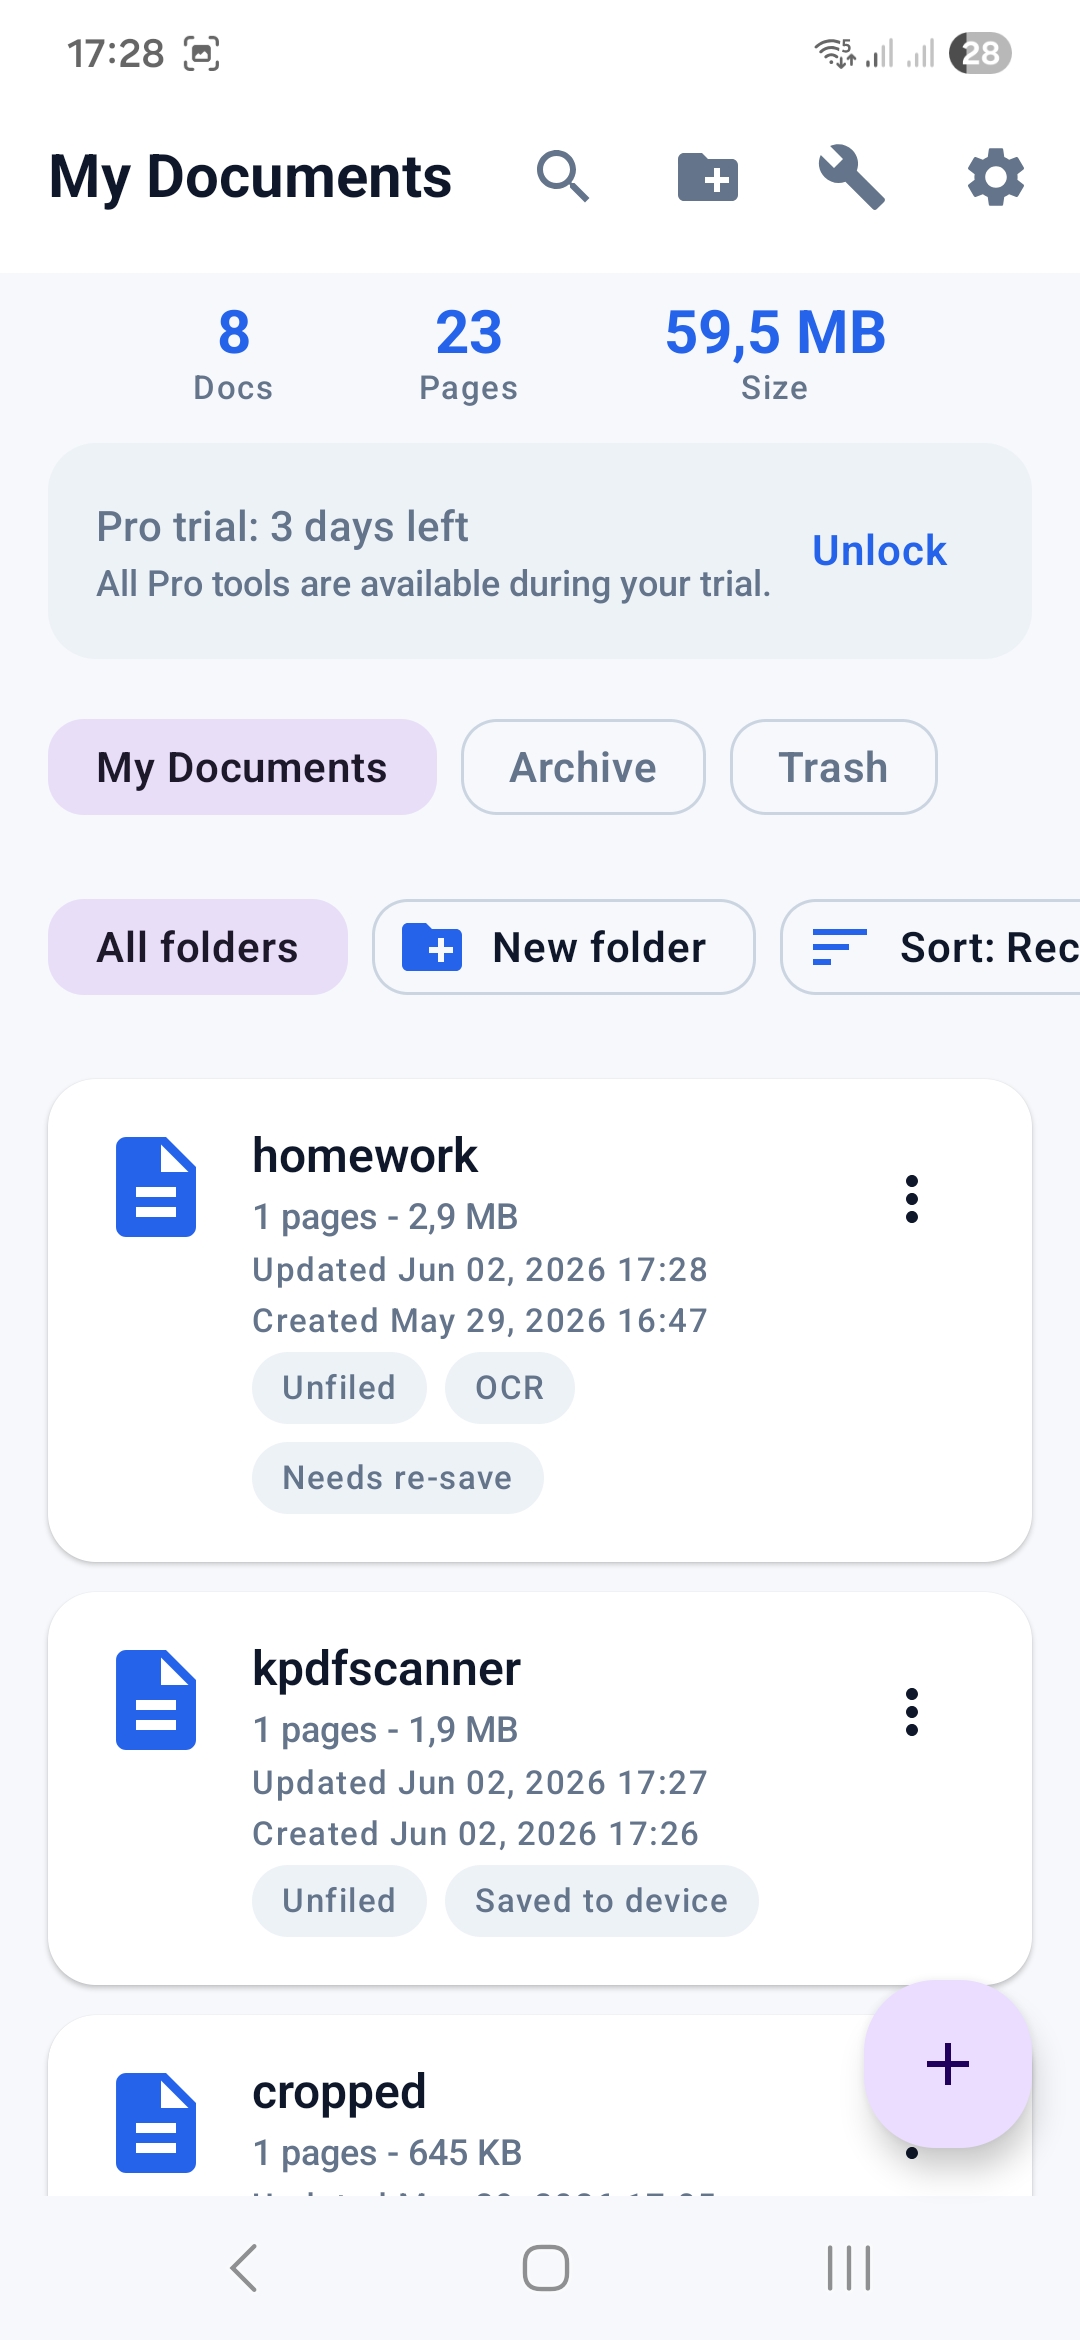Tap the 17:28 clock in status bar

tap(115, 53)
